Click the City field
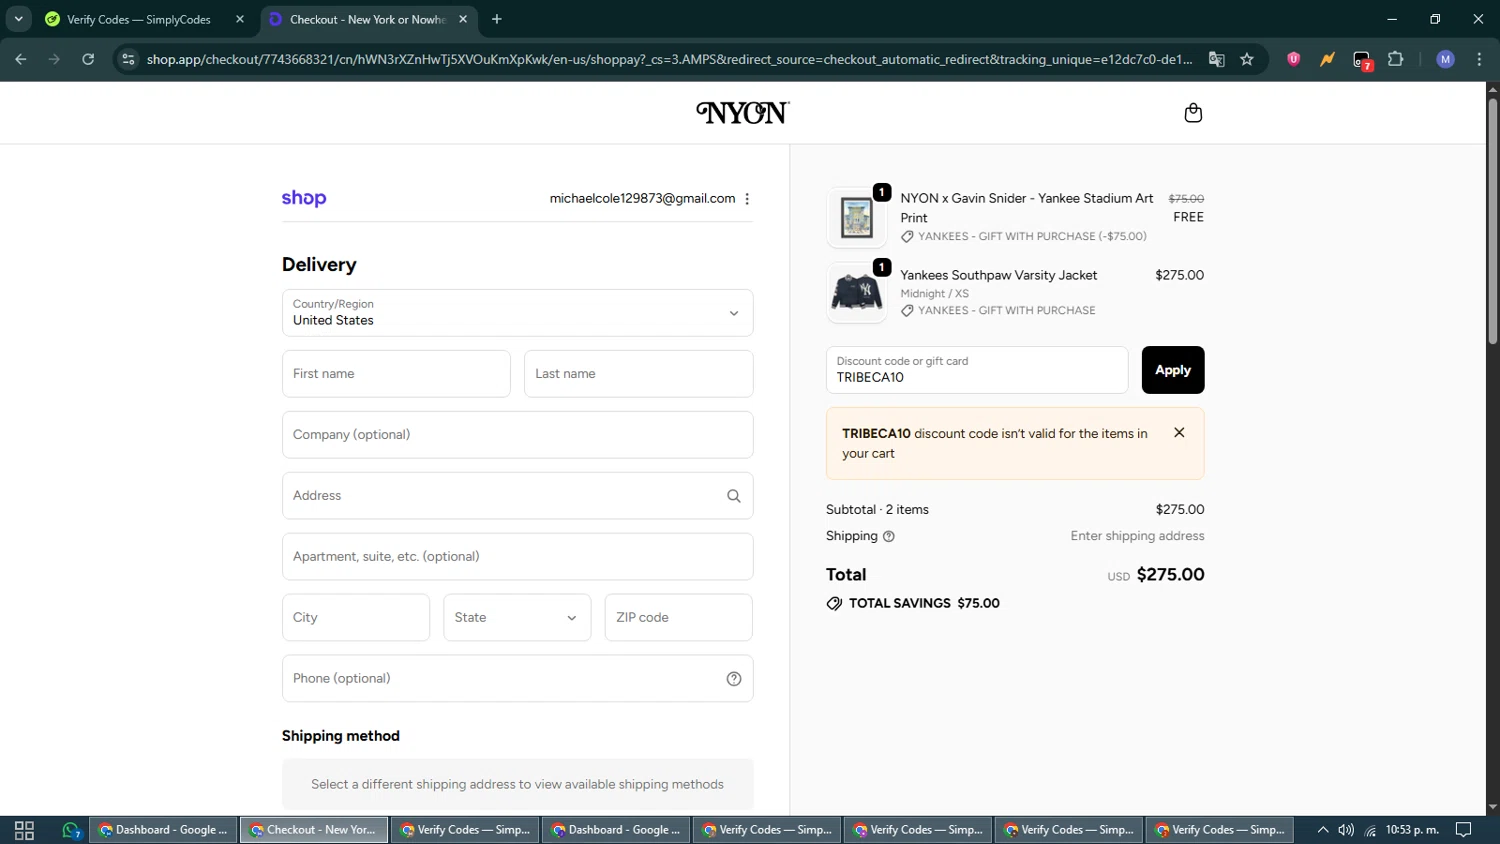The height and width of the screenshot is (844, 1500). [x=356, y=618]
